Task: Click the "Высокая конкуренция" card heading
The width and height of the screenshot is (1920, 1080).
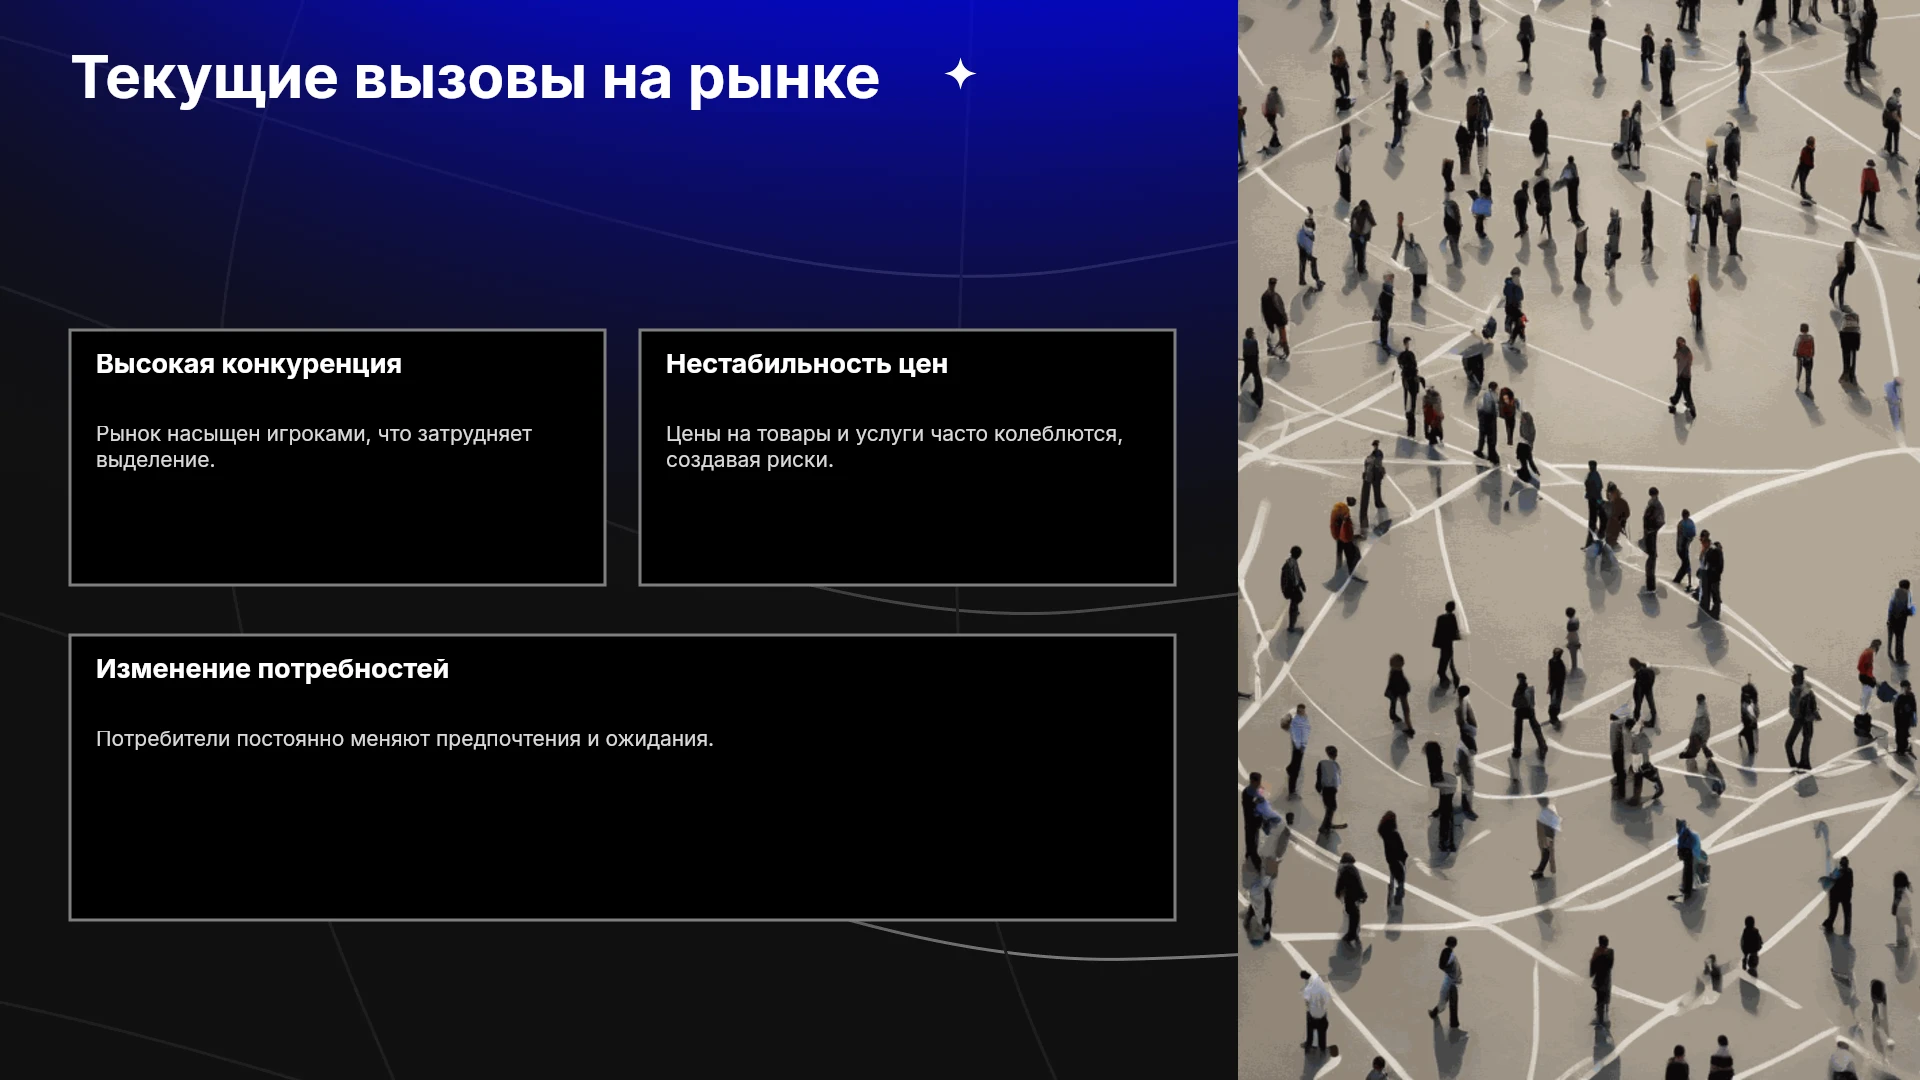Action: (249, 364)
